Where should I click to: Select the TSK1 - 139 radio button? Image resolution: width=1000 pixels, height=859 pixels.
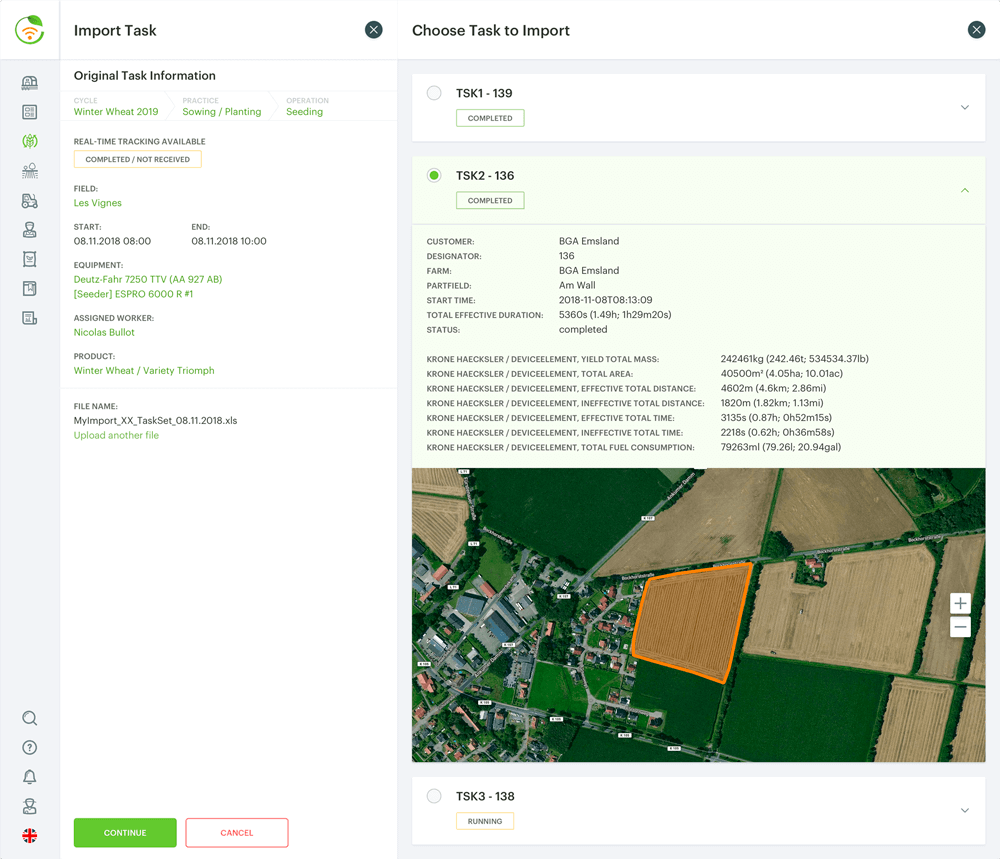[434, 93]
